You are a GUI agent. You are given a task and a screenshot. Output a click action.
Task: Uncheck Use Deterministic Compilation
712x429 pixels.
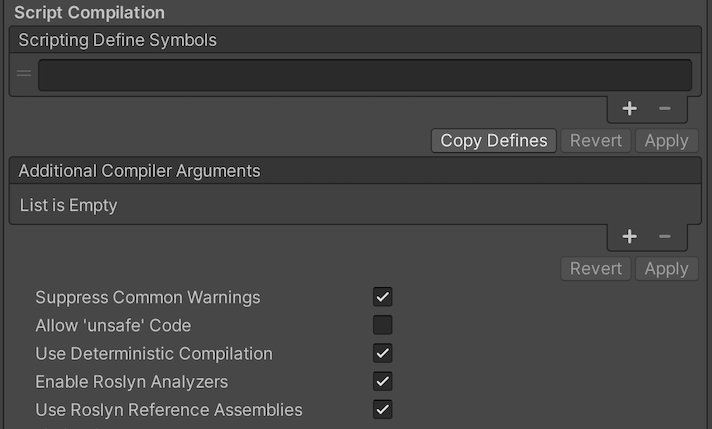coord(382,353)
